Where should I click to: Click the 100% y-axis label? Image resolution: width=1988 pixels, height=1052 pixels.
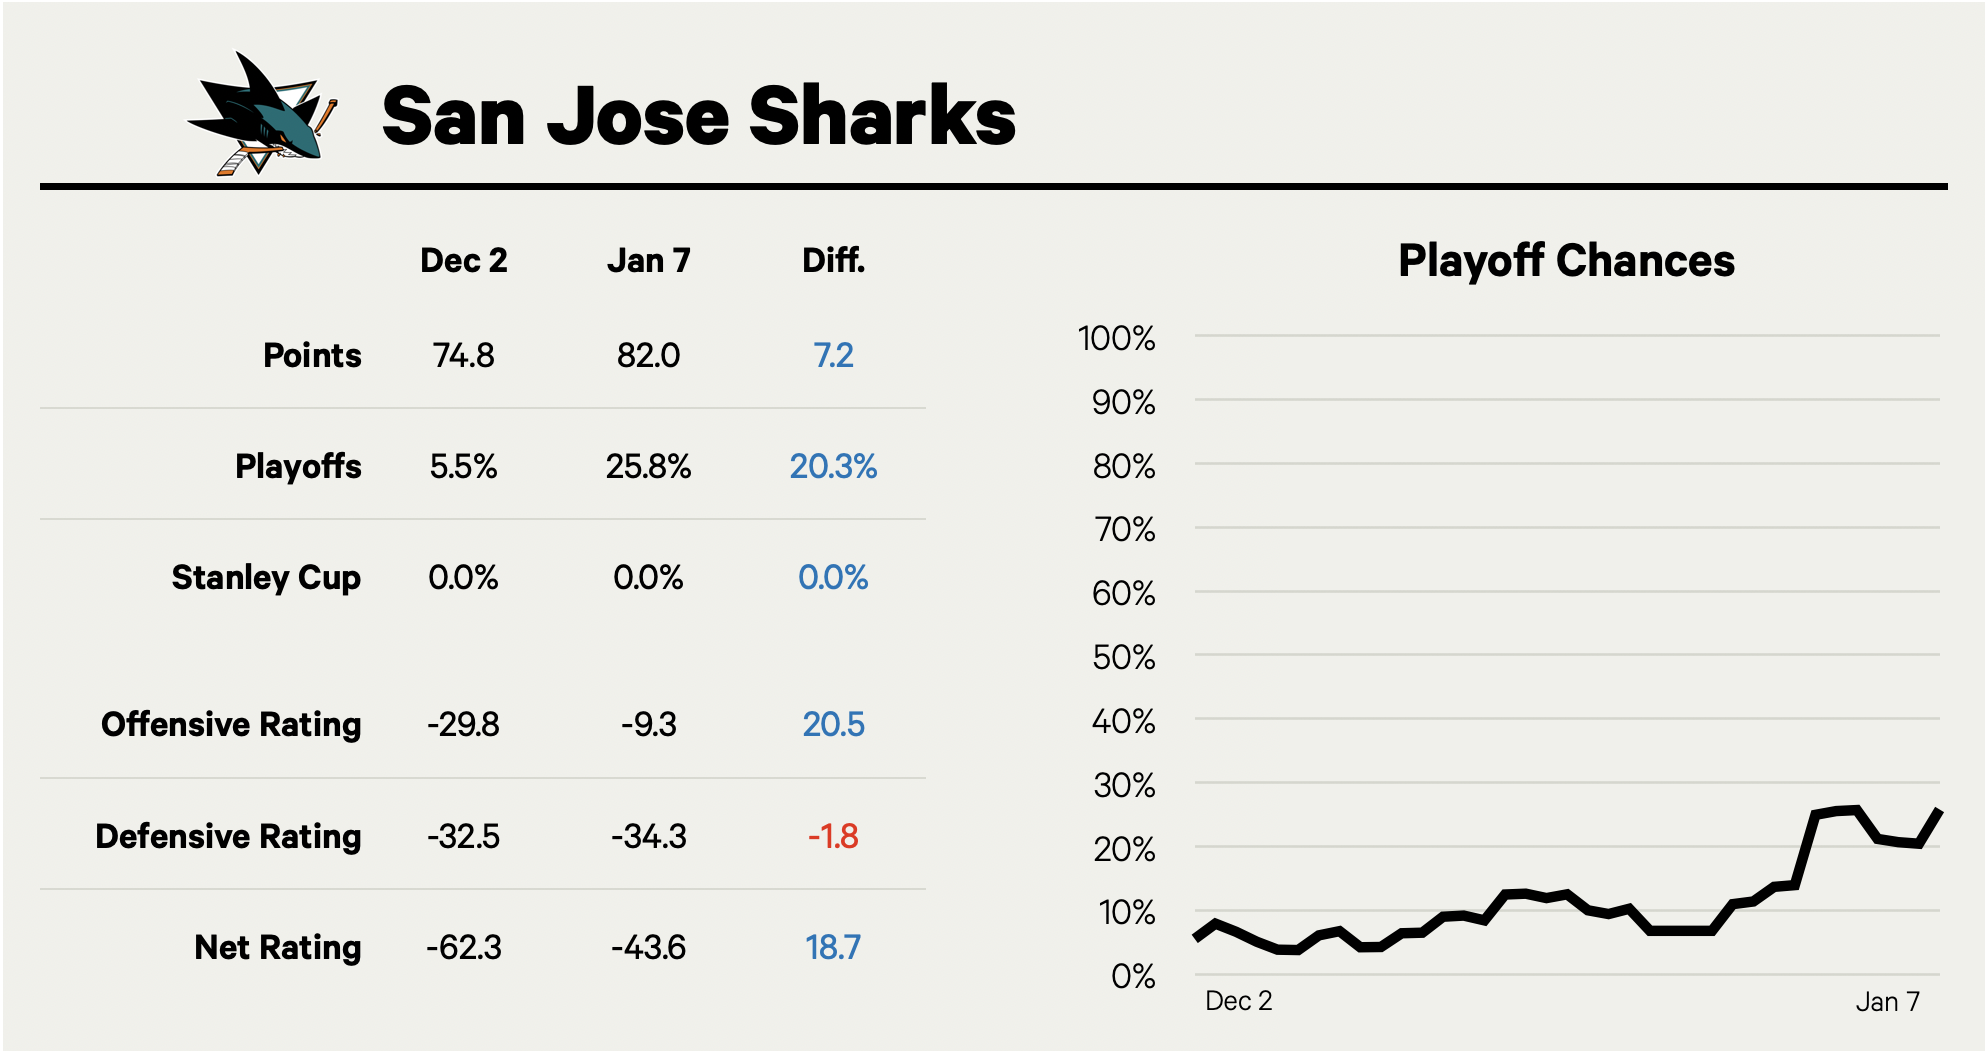pyautogui.click(x=1116, y=339)
